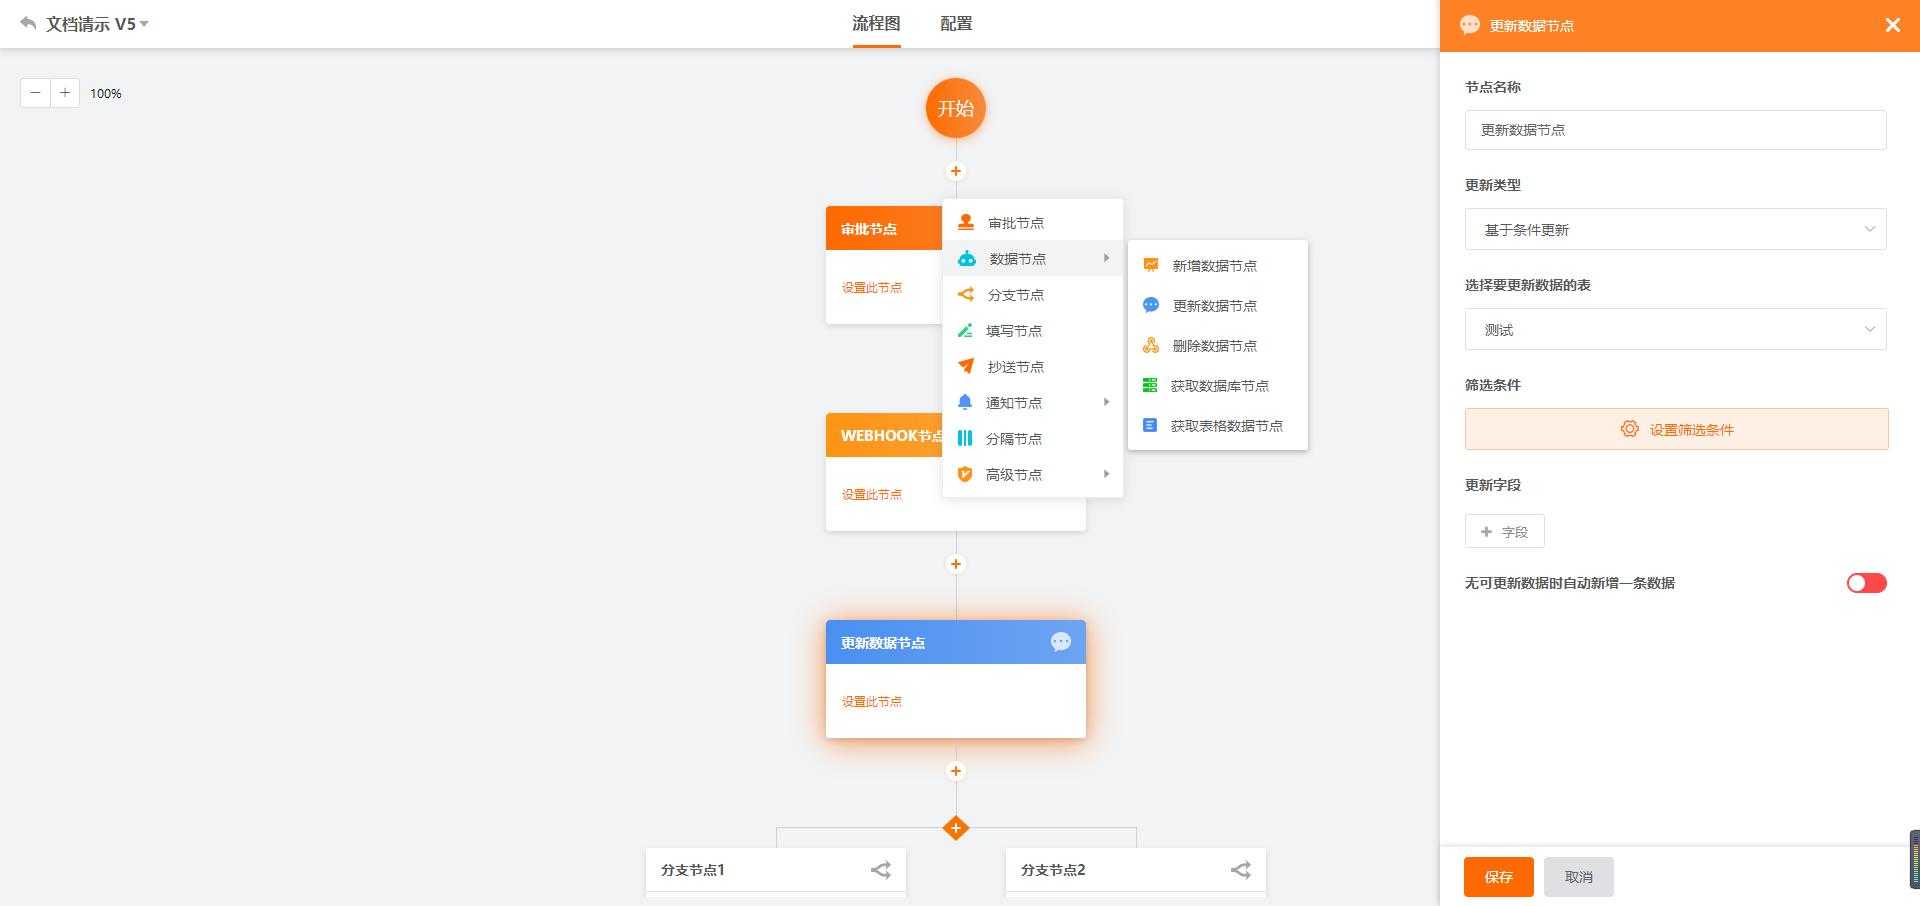Choose 获取数据库节点 from the submenu

[1218, 386]
